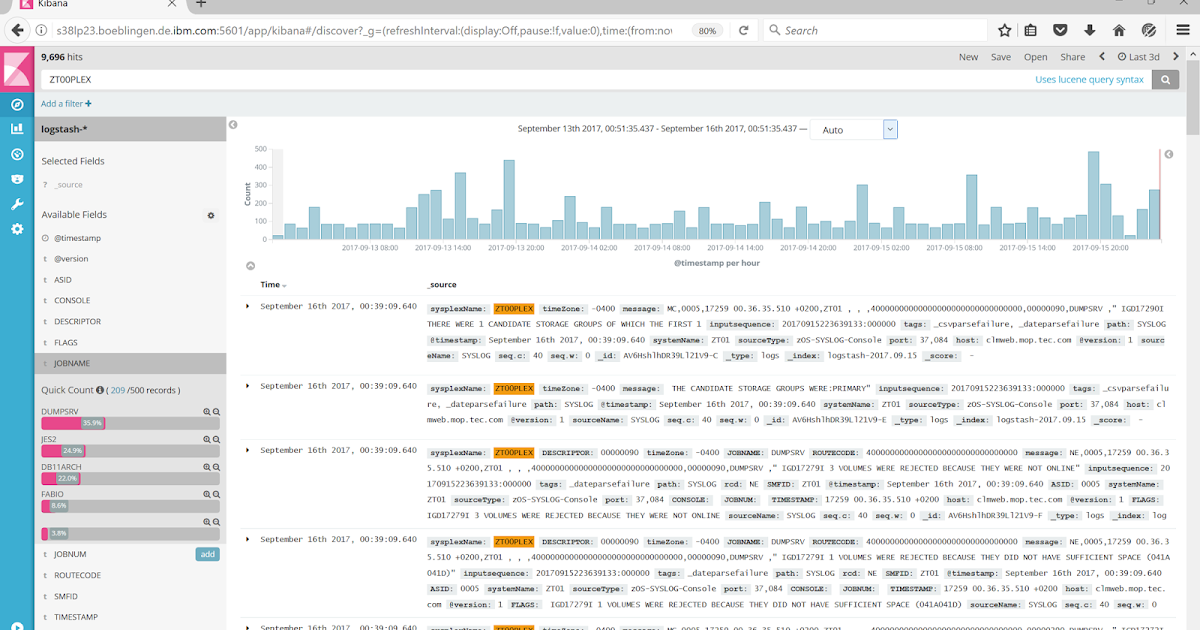Add JOBNUM field using its add button
Image resolution: width=1200 pixels, height=630 pixels.
[x=206, y=553]
